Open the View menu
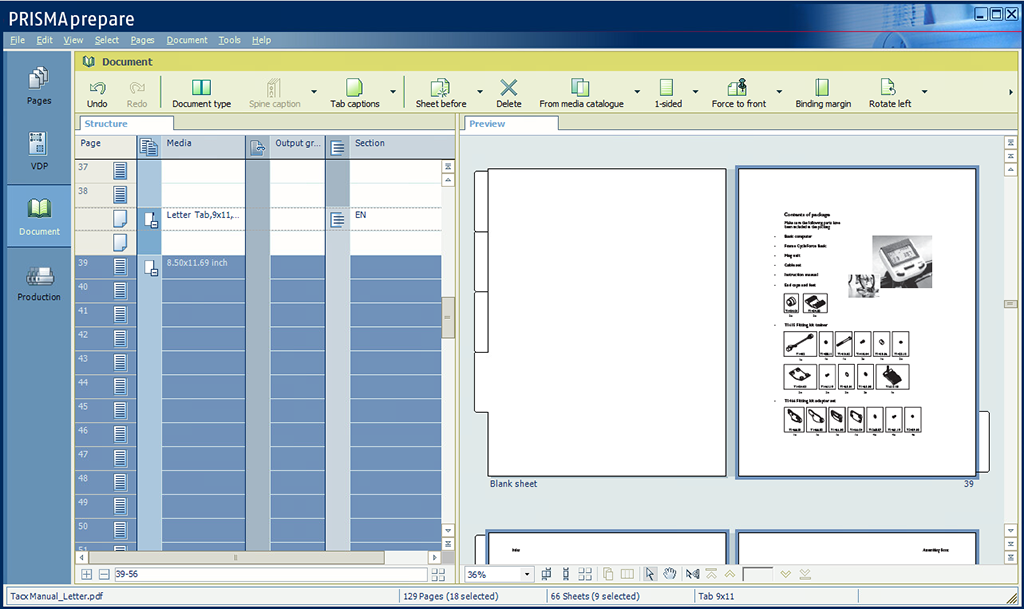This screenshot has height=609, width=1024. click(73, 40)
